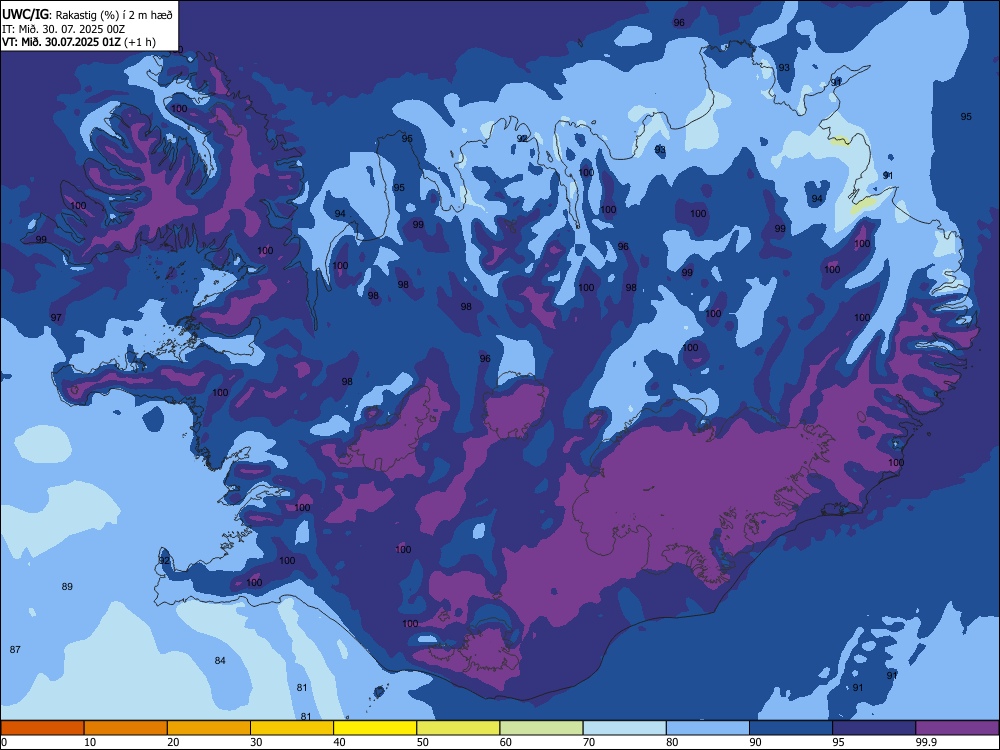
Task: Click the legend tick label '20'
Action: click(173, 742)
